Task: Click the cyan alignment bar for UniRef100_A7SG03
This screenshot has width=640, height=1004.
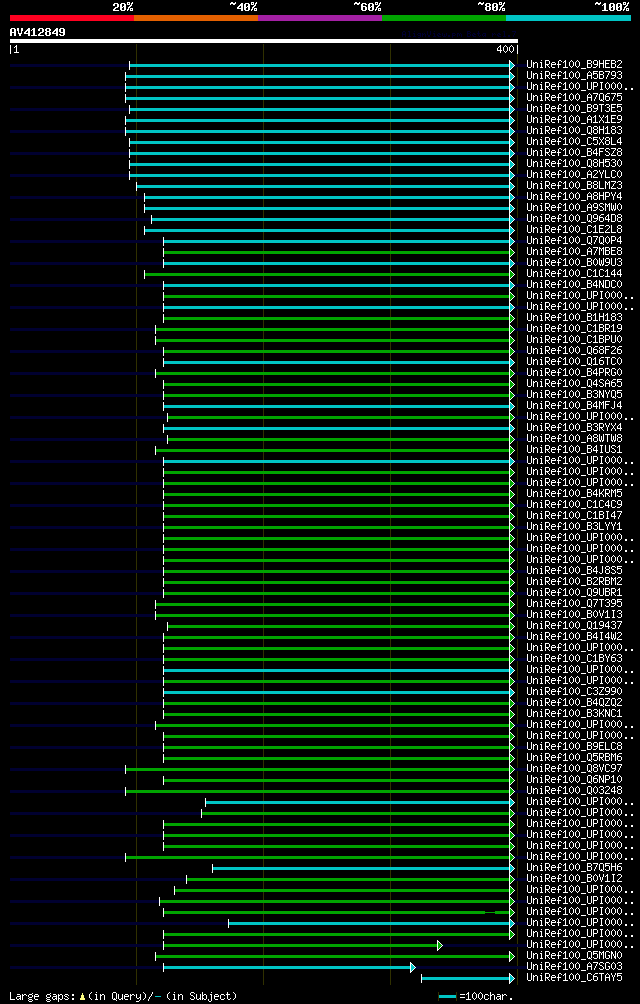Action: click(287, 968)
